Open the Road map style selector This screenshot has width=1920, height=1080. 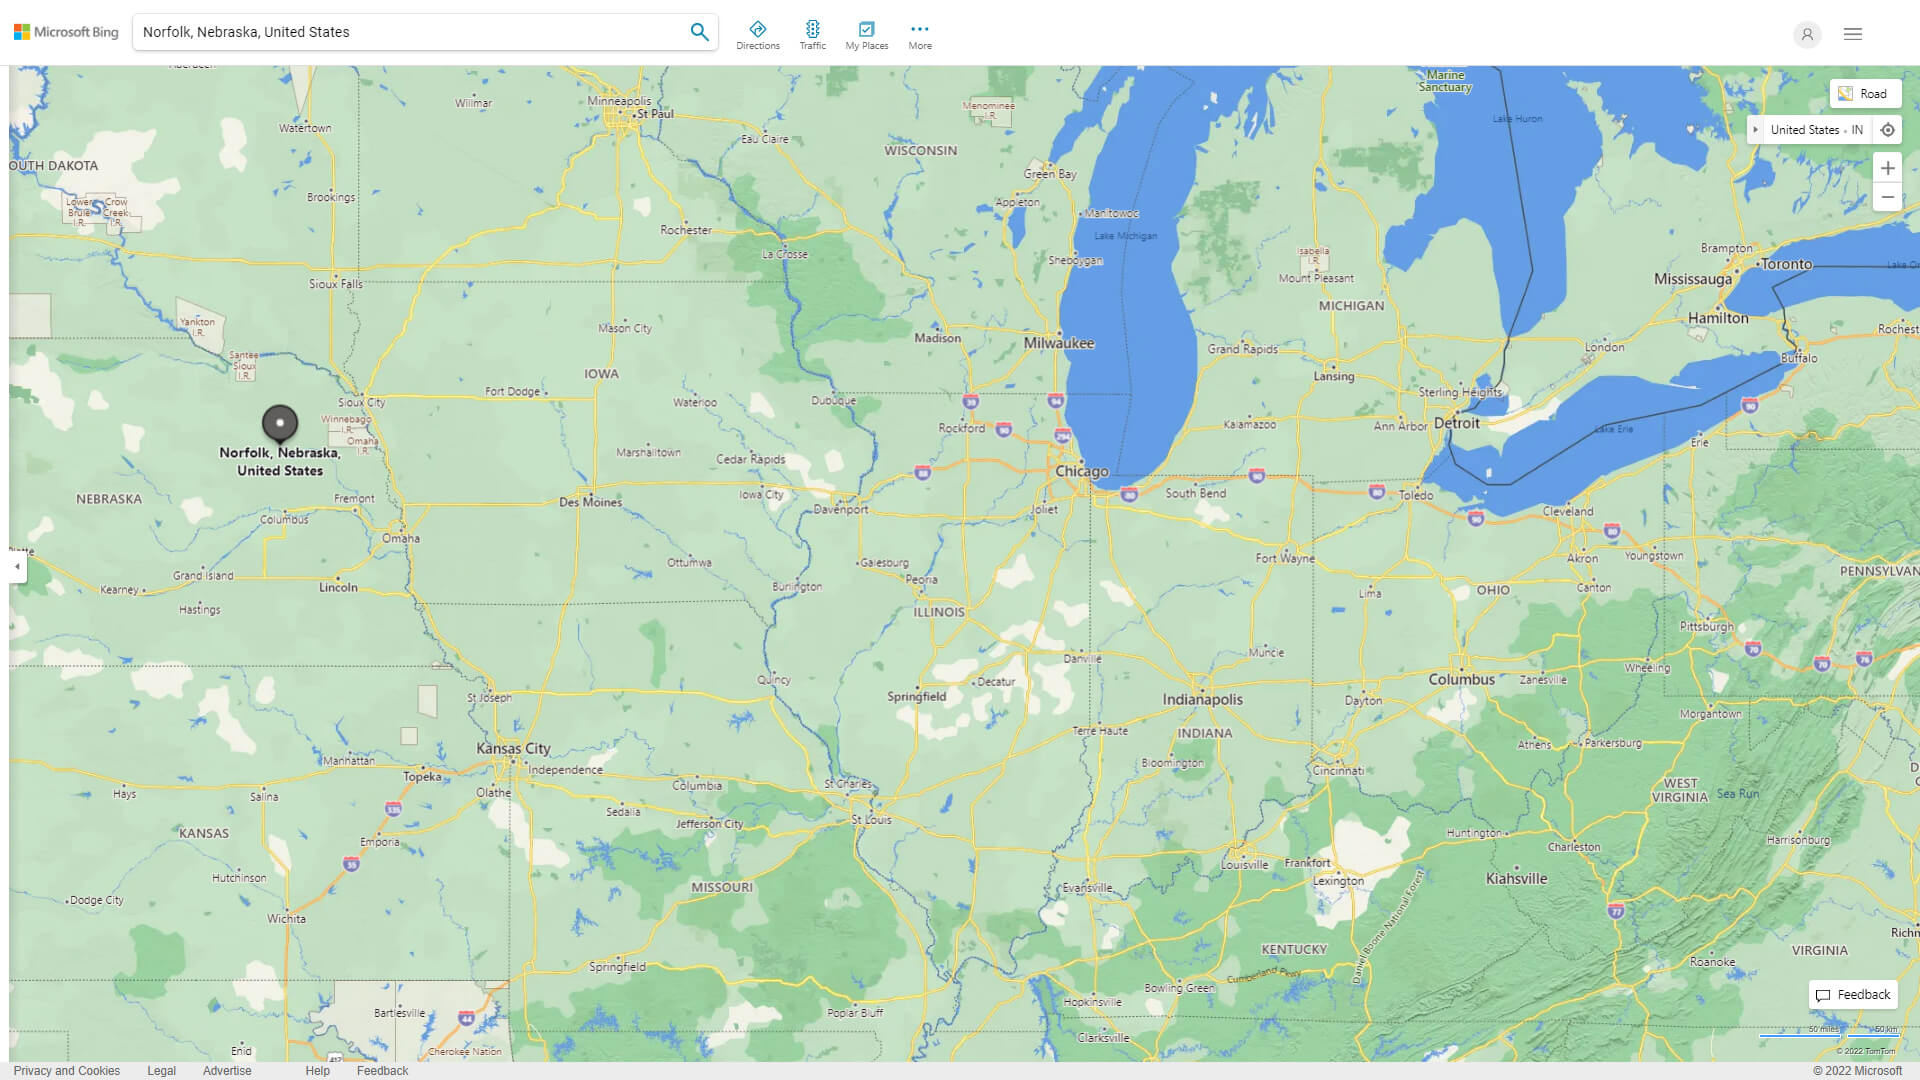point(1865,92)
